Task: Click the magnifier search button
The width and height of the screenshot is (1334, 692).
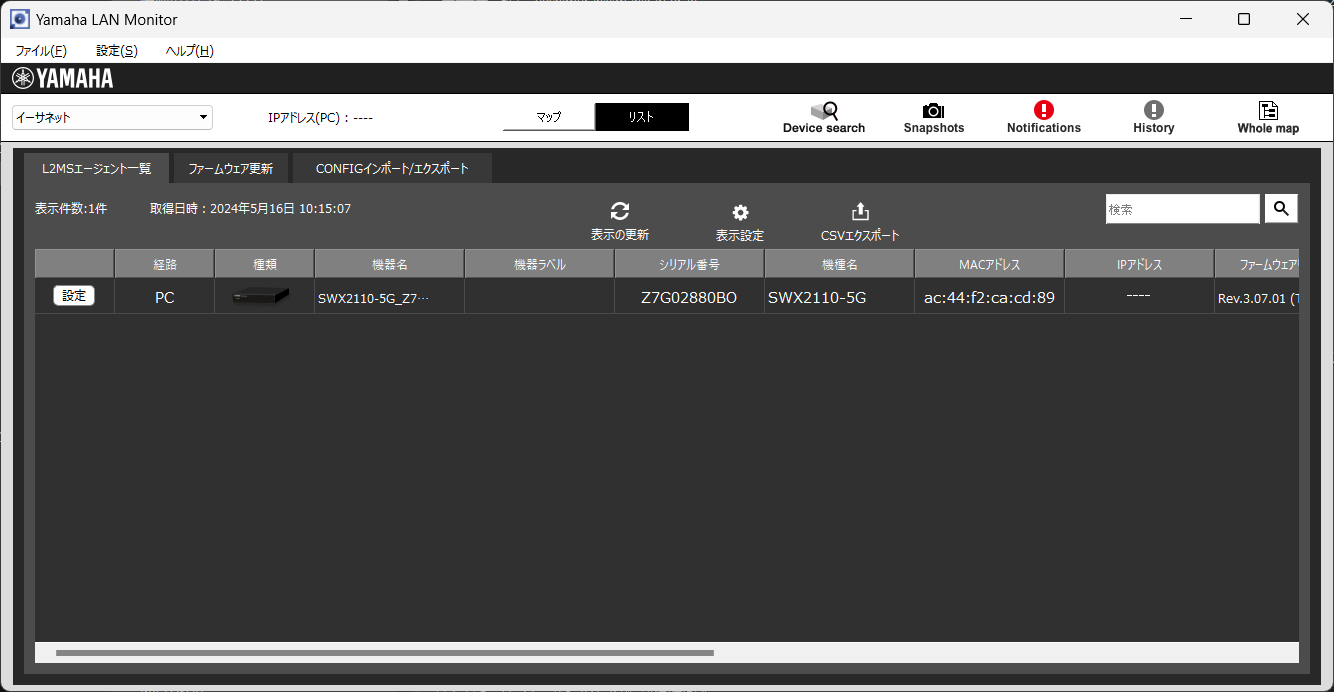Action: 1281,208
